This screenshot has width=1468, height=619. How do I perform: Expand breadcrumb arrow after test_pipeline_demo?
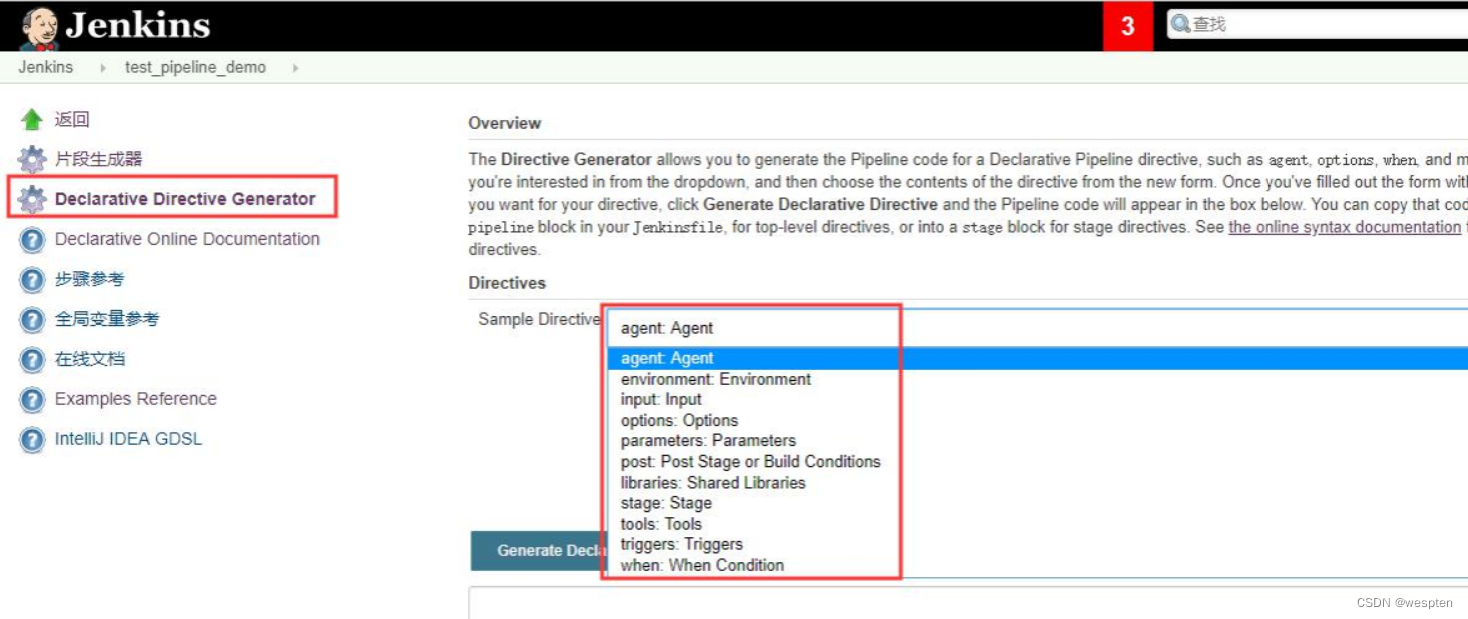coord(295,68)
